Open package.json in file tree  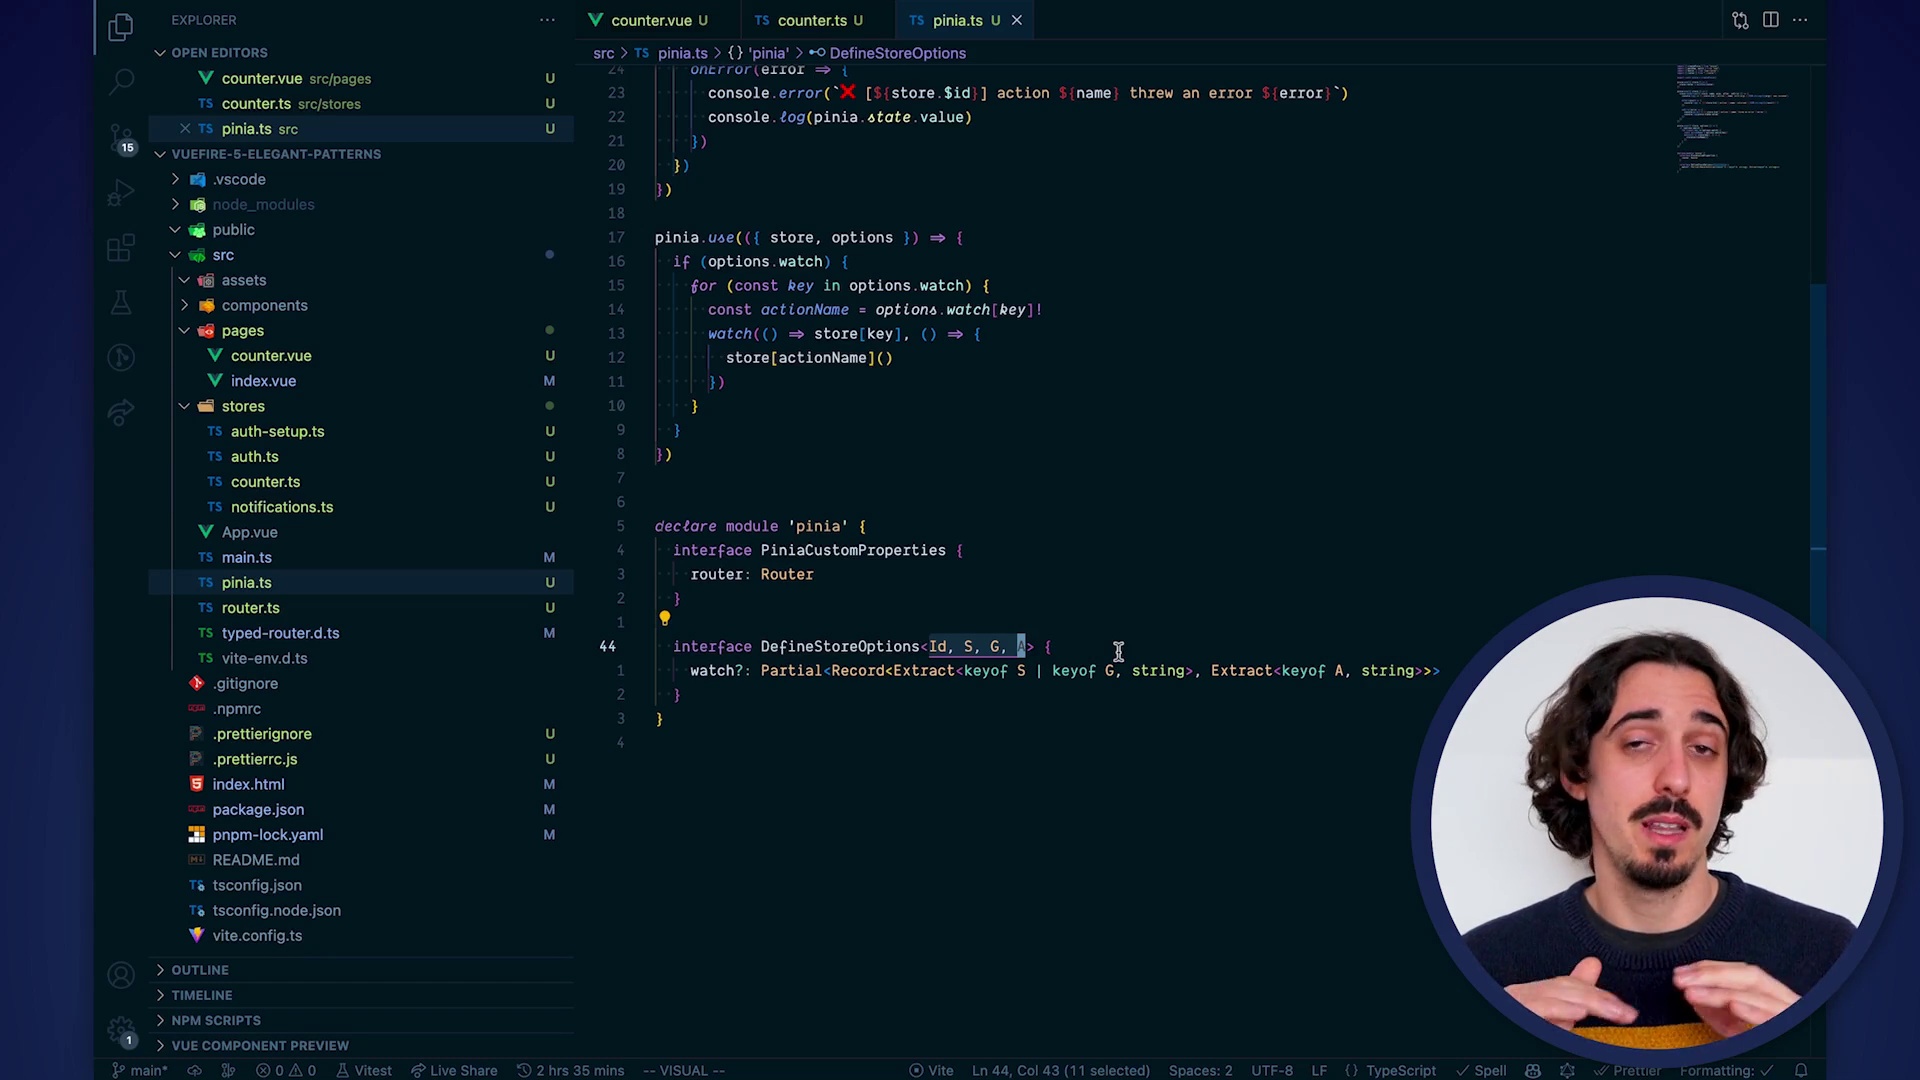[258, 809]
